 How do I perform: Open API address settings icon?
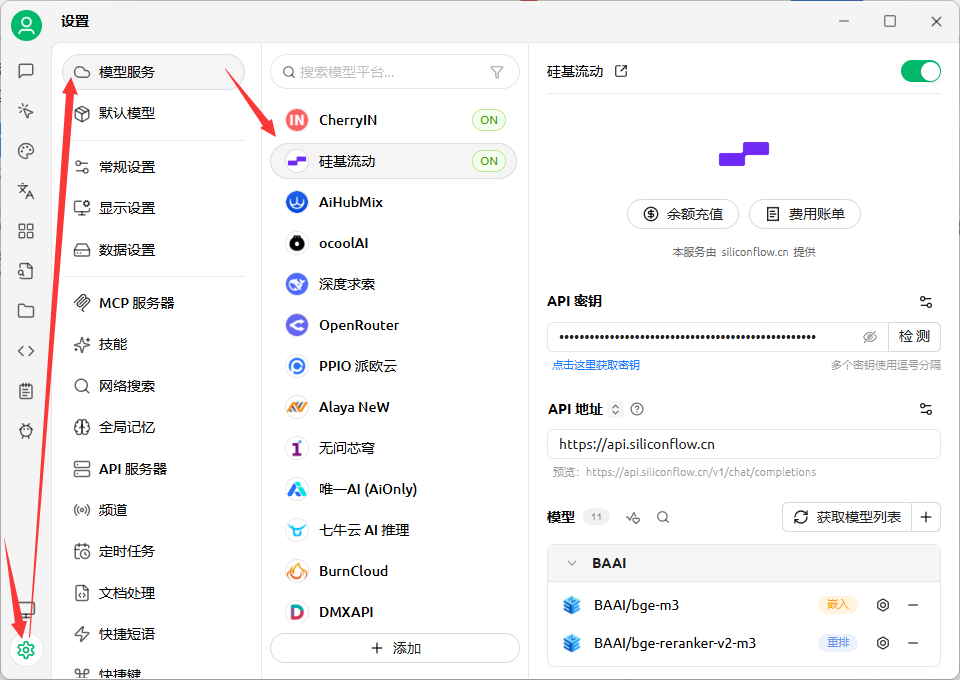coord(926,409)
